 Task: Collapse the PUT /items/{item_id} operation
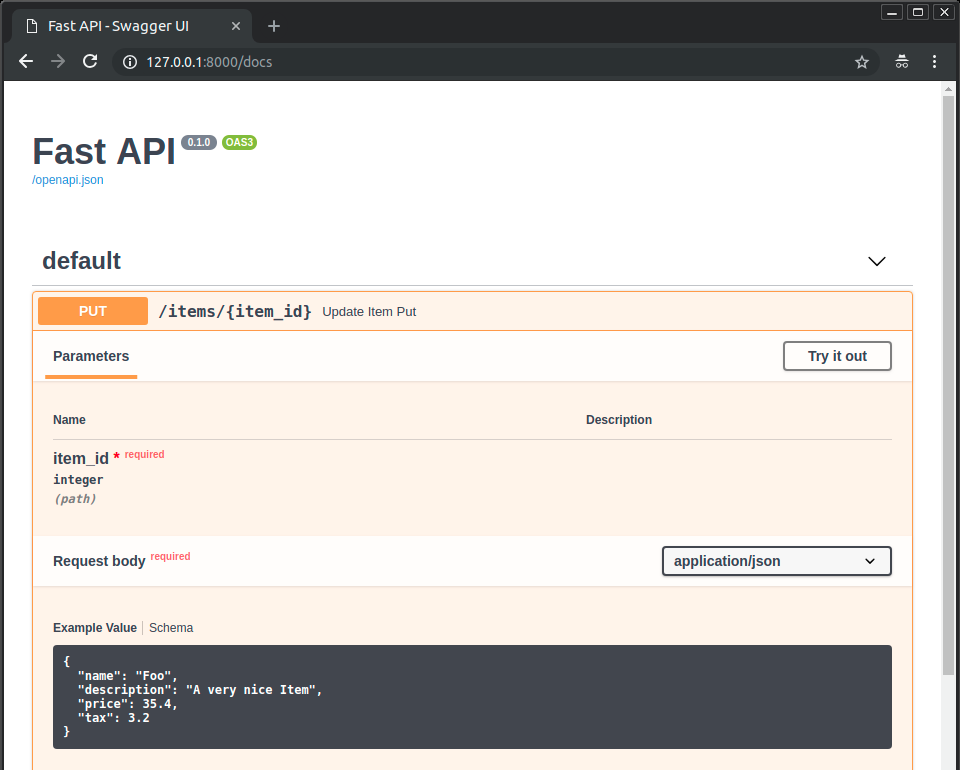coord(236,311)
